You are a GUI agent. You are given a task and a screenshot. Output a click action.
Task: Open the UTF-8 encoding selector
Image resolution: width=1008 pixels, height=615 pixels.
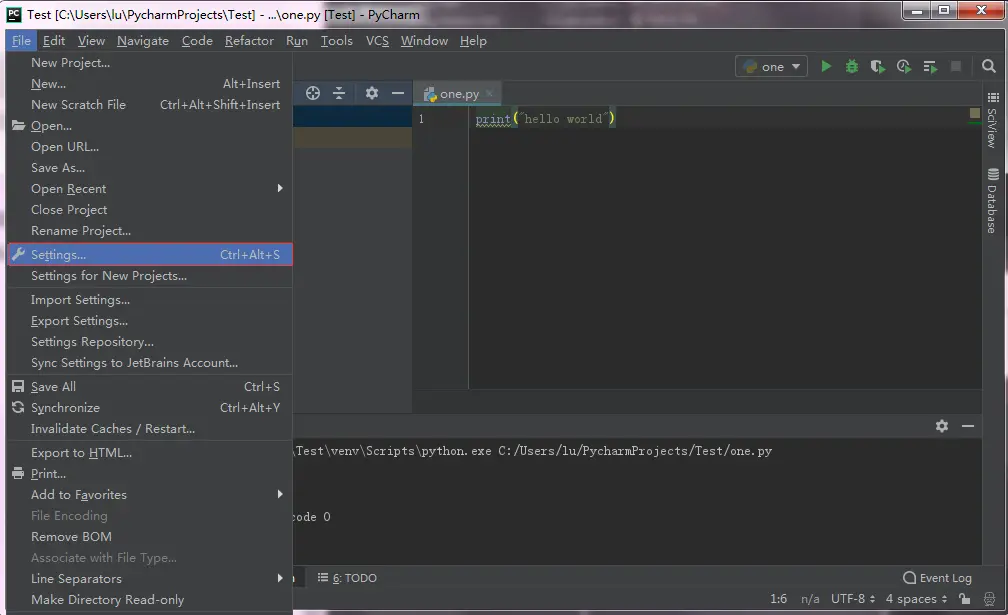coord(853,599)
